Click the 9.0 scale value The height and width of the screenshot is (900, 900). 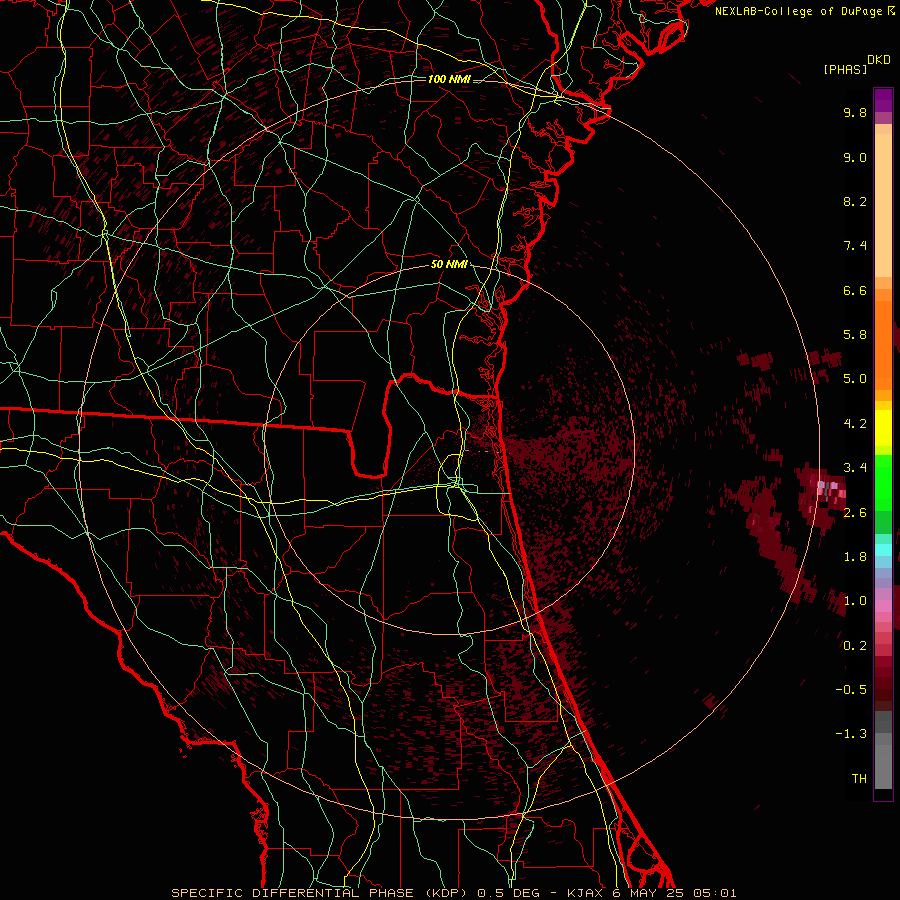[855, 157]
